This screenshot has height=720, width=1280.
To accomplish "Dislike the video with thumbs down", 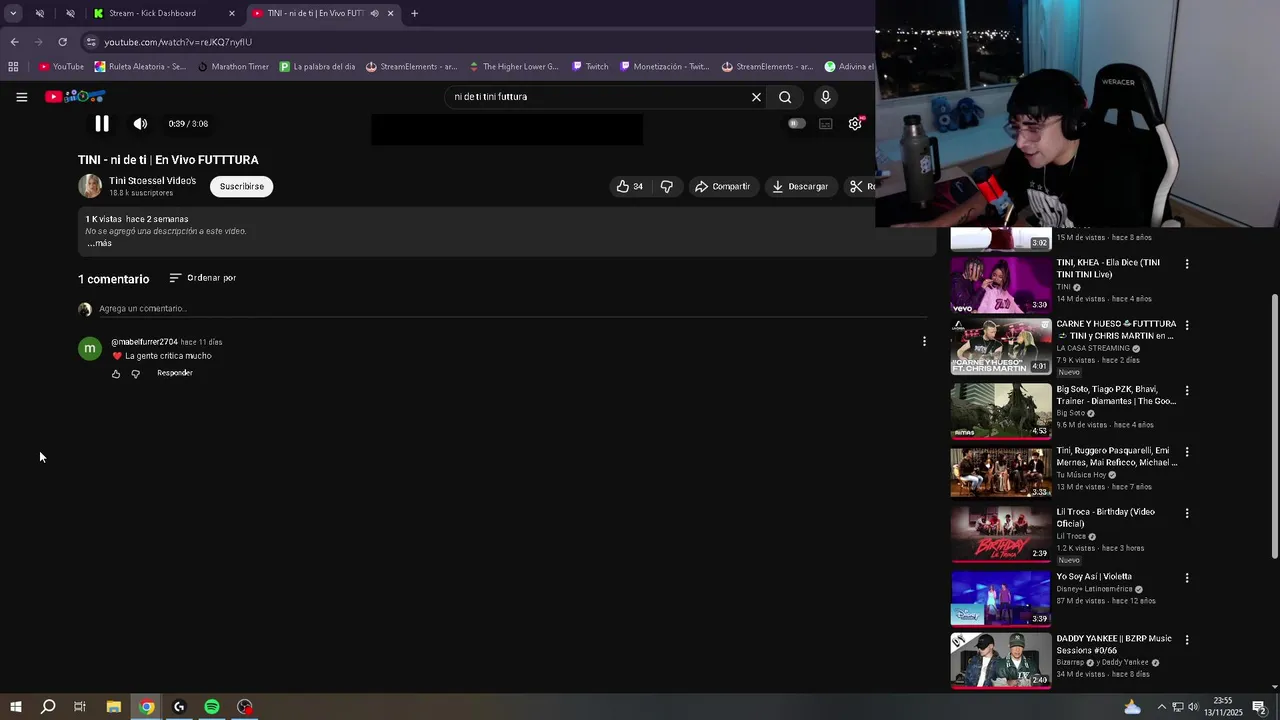I will click(x=666, y=186).
